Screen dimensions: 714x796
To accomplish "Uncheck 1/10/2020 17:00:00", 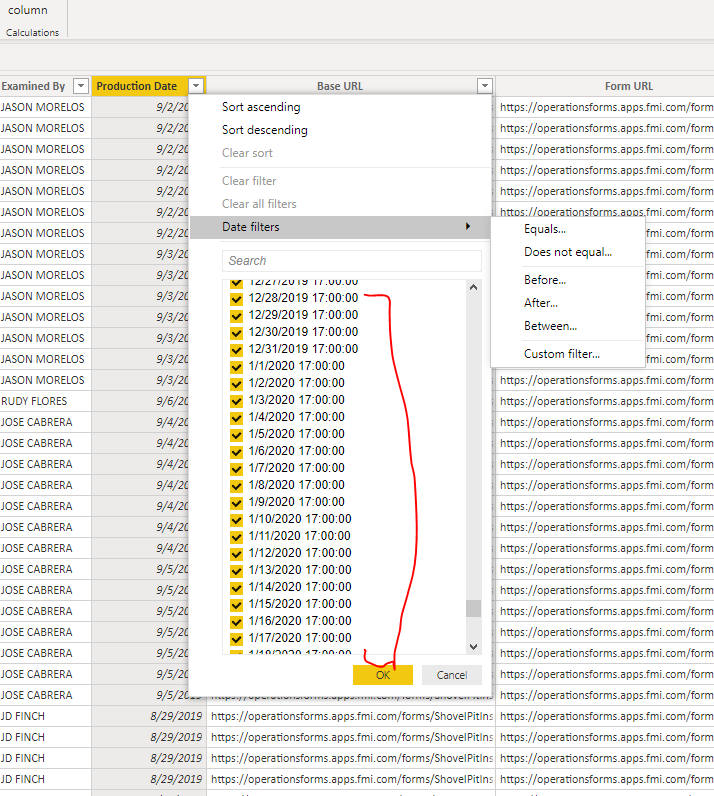I will 236,520.
